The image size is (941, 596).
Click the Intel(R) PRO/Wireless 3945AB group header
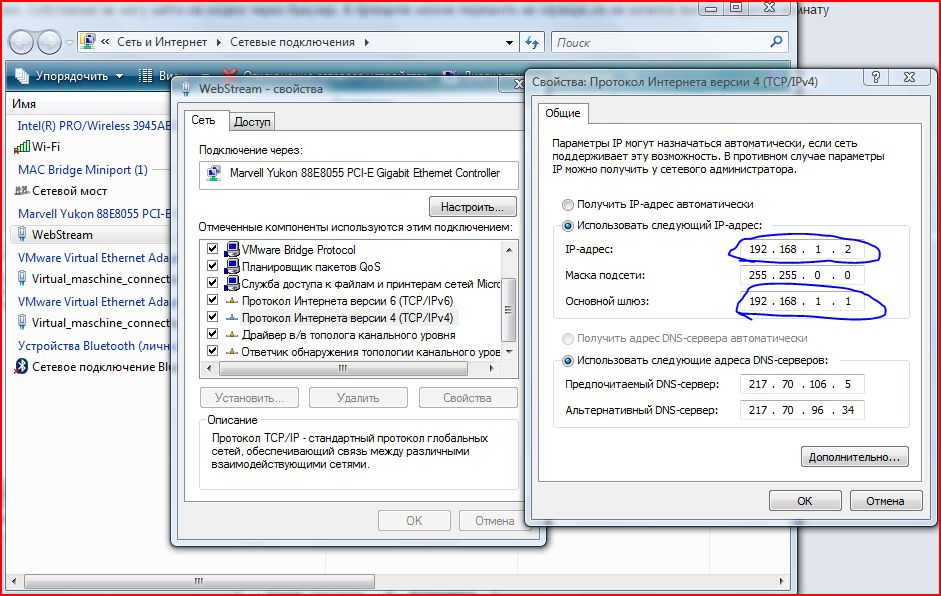(94, 126)
